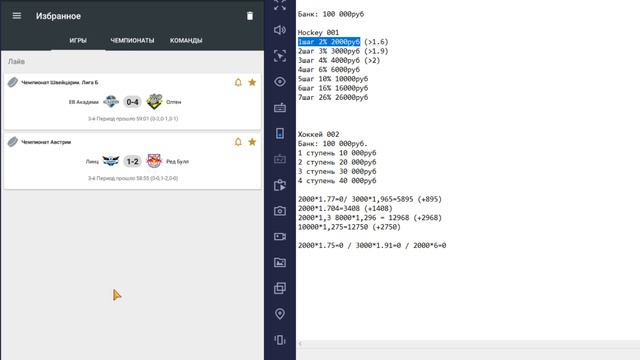Click the fullscreen icon in the emulator sidebar
640x360 pixels.
point(280,5)
